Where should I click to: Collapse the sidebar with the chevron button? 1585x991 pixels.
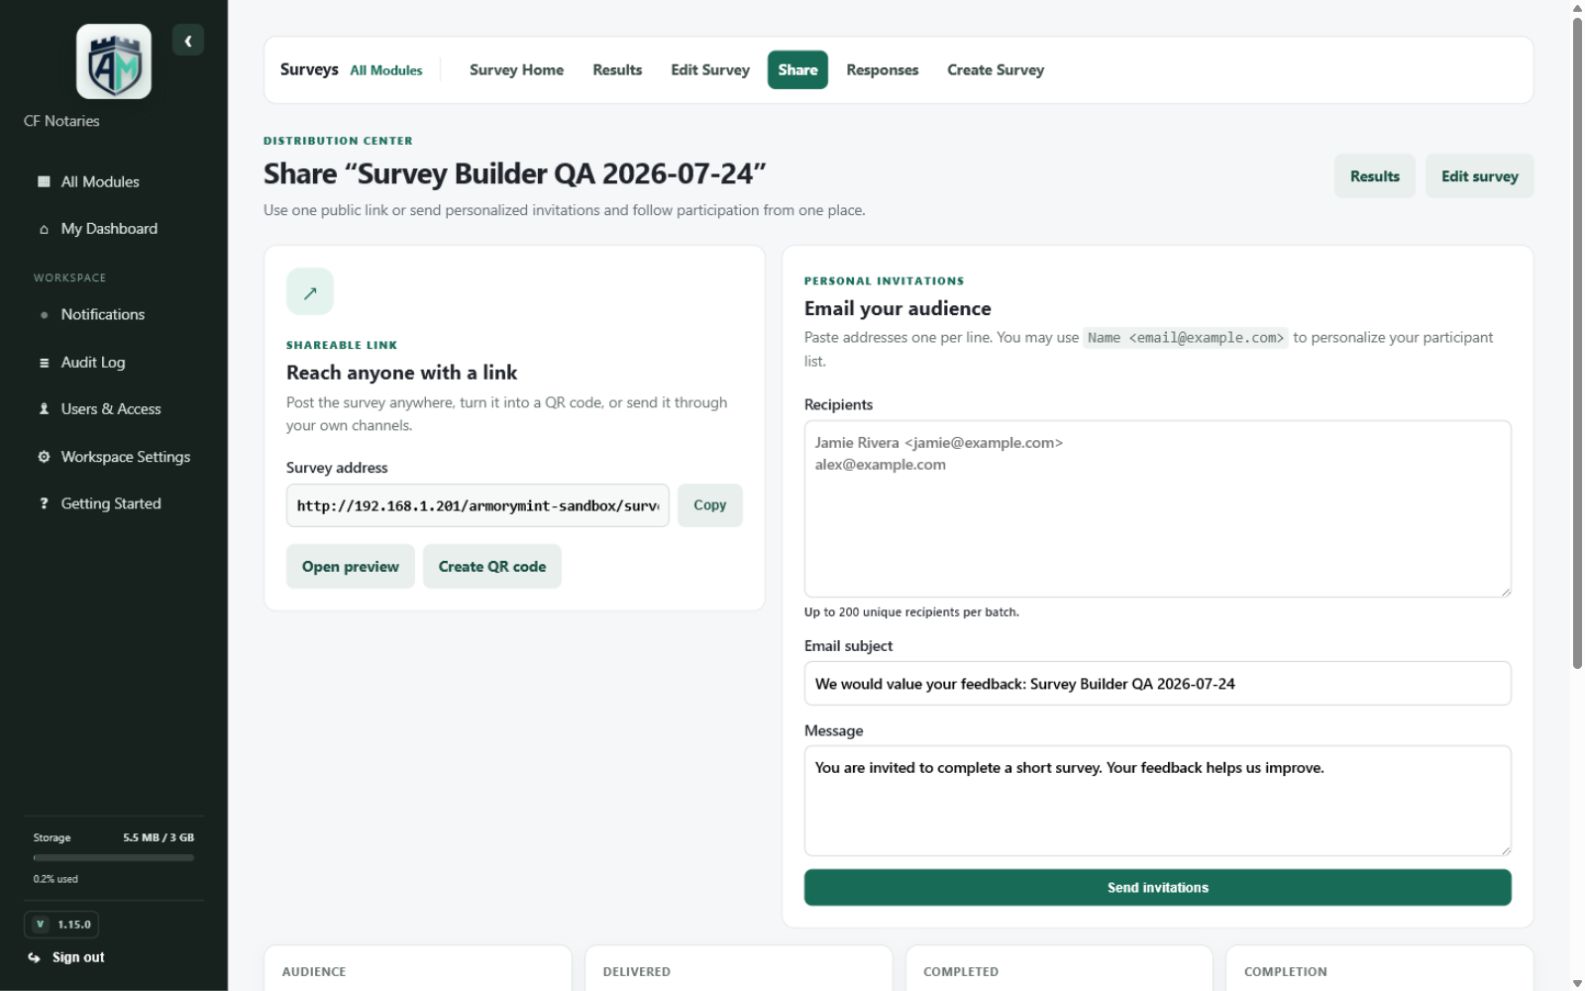188,41
